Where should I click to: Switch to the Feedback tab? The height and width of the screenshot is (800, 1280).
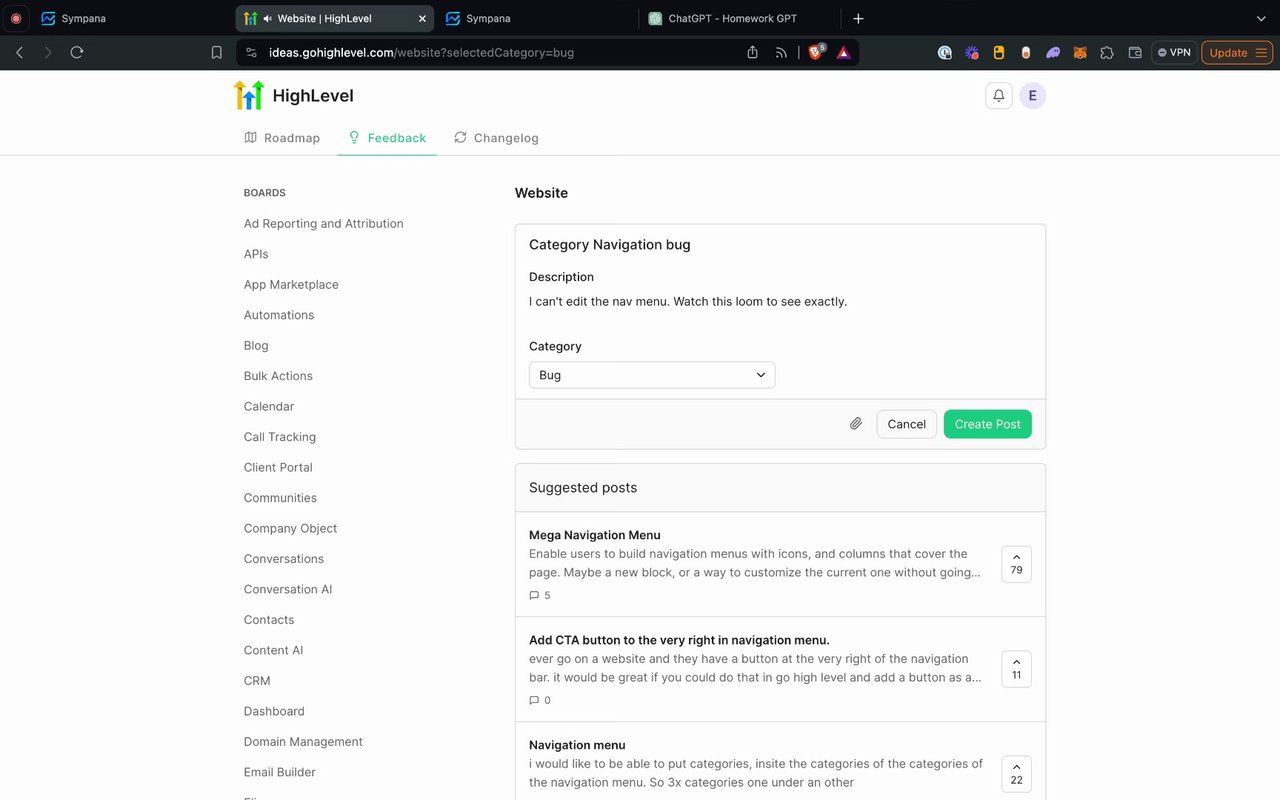click(387, 138)
